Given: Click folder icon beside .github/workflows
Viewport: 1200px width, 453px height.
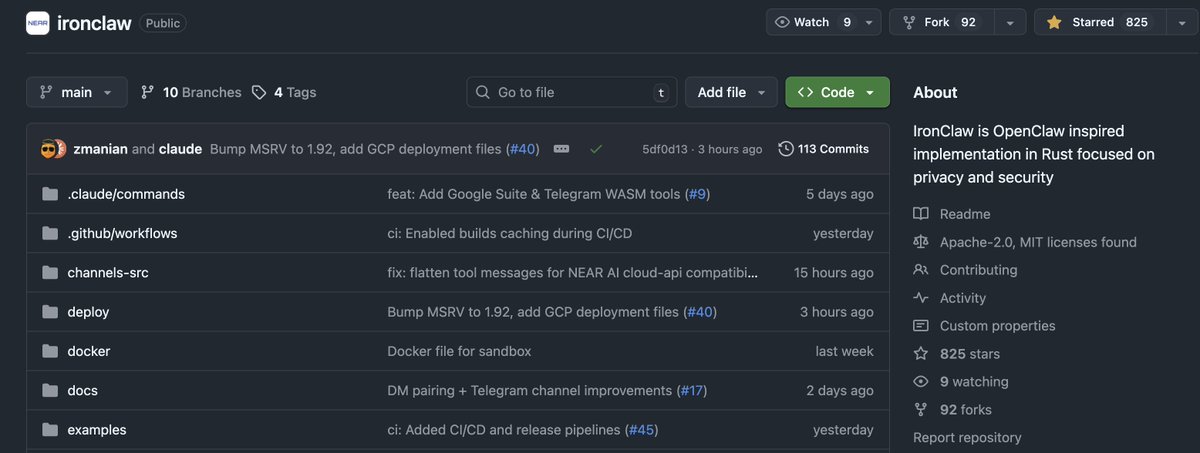Looking at the screenshot, I should point(50,233).
